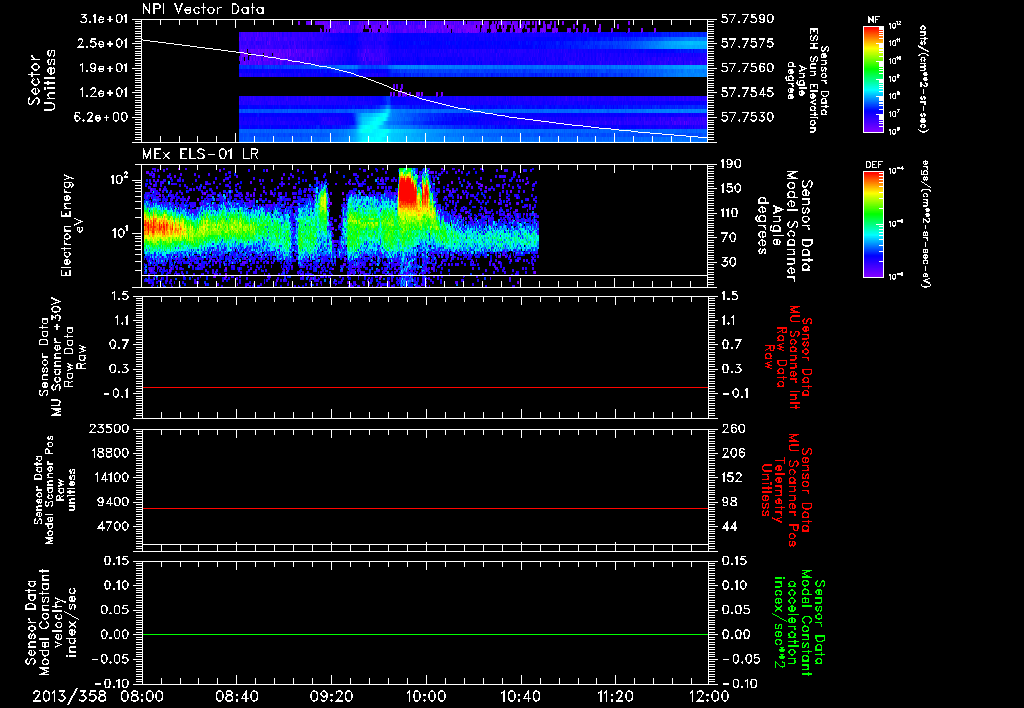
Task: Click the 18800 scanner position tick value
Action: coord(110,453)
